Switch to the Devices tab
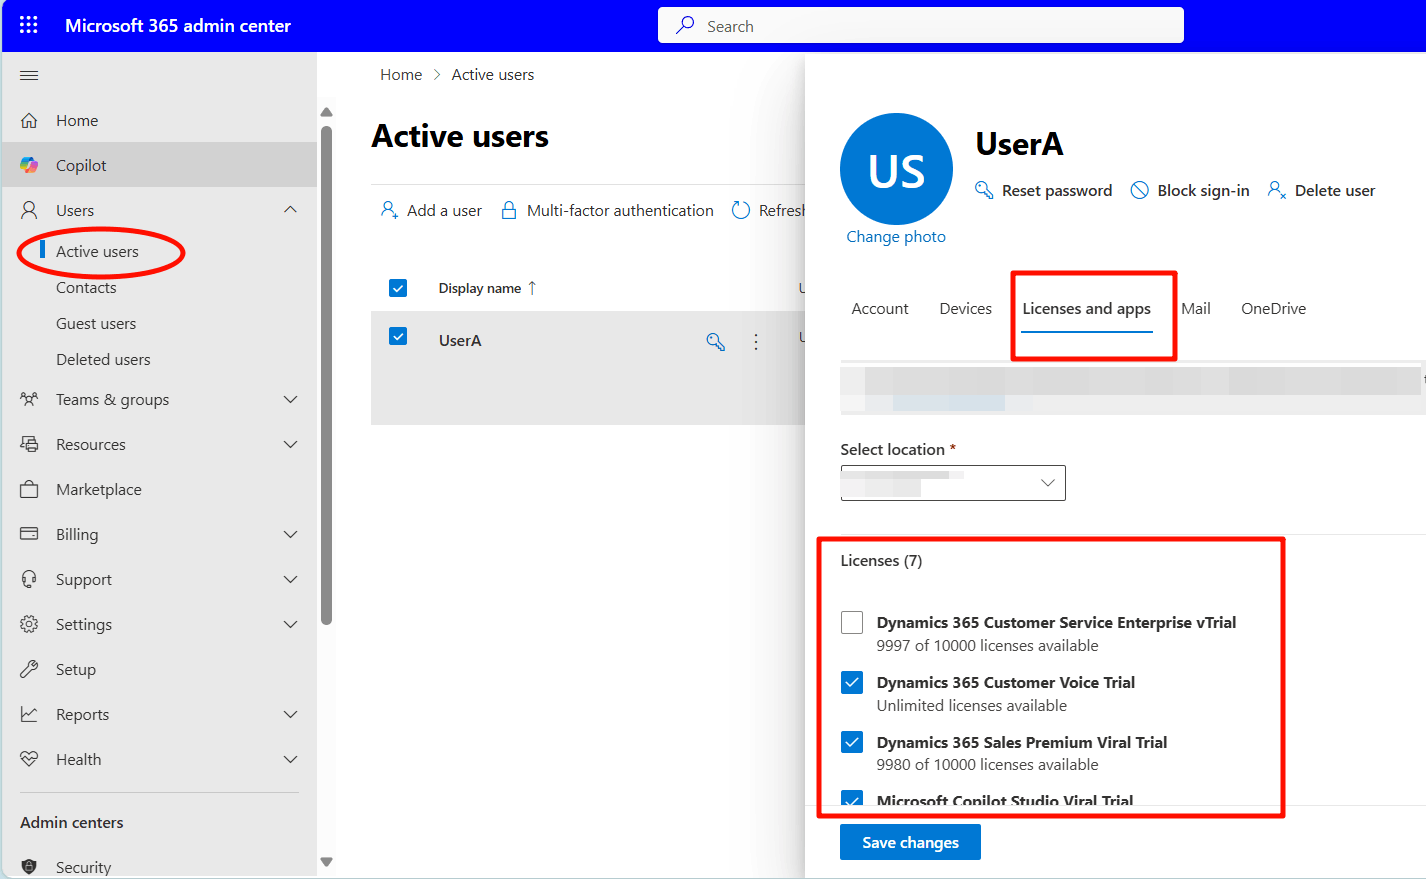This screenshot has height=879, width=1426. 966,309
